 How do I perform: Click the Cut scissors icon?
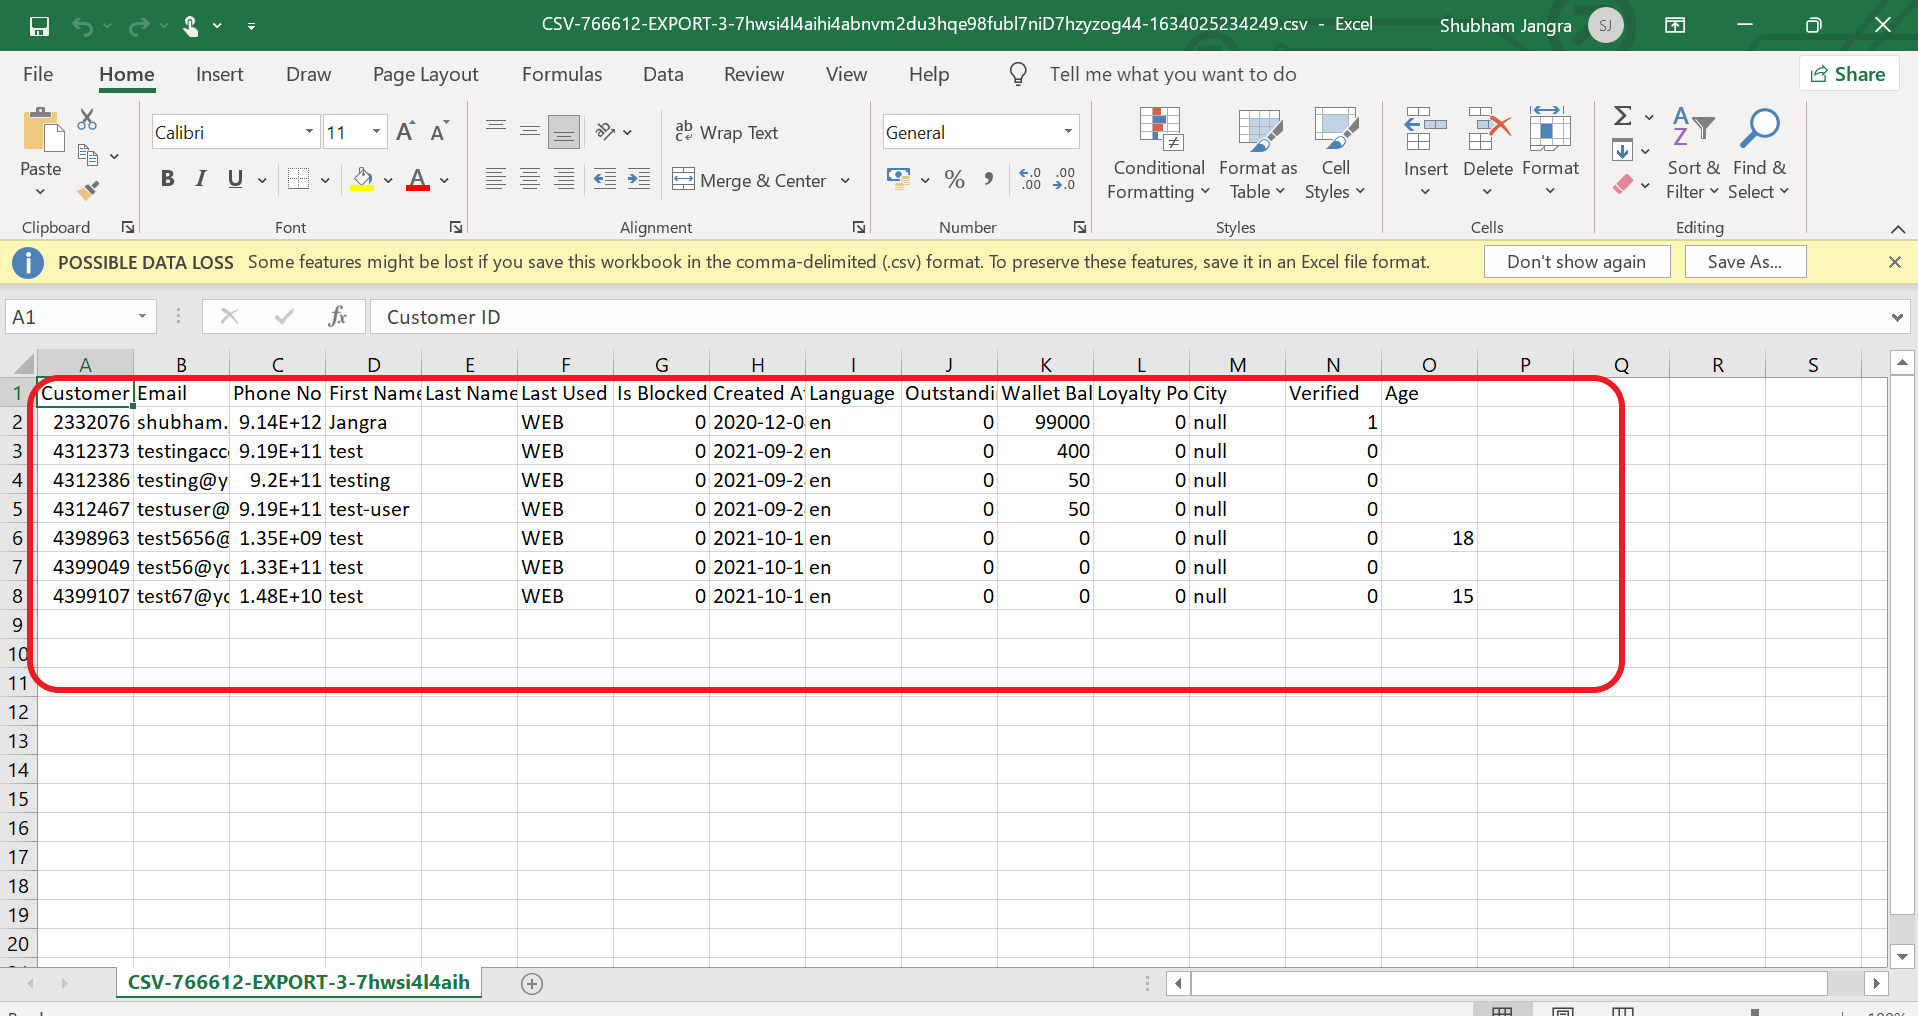coord(88,120)
